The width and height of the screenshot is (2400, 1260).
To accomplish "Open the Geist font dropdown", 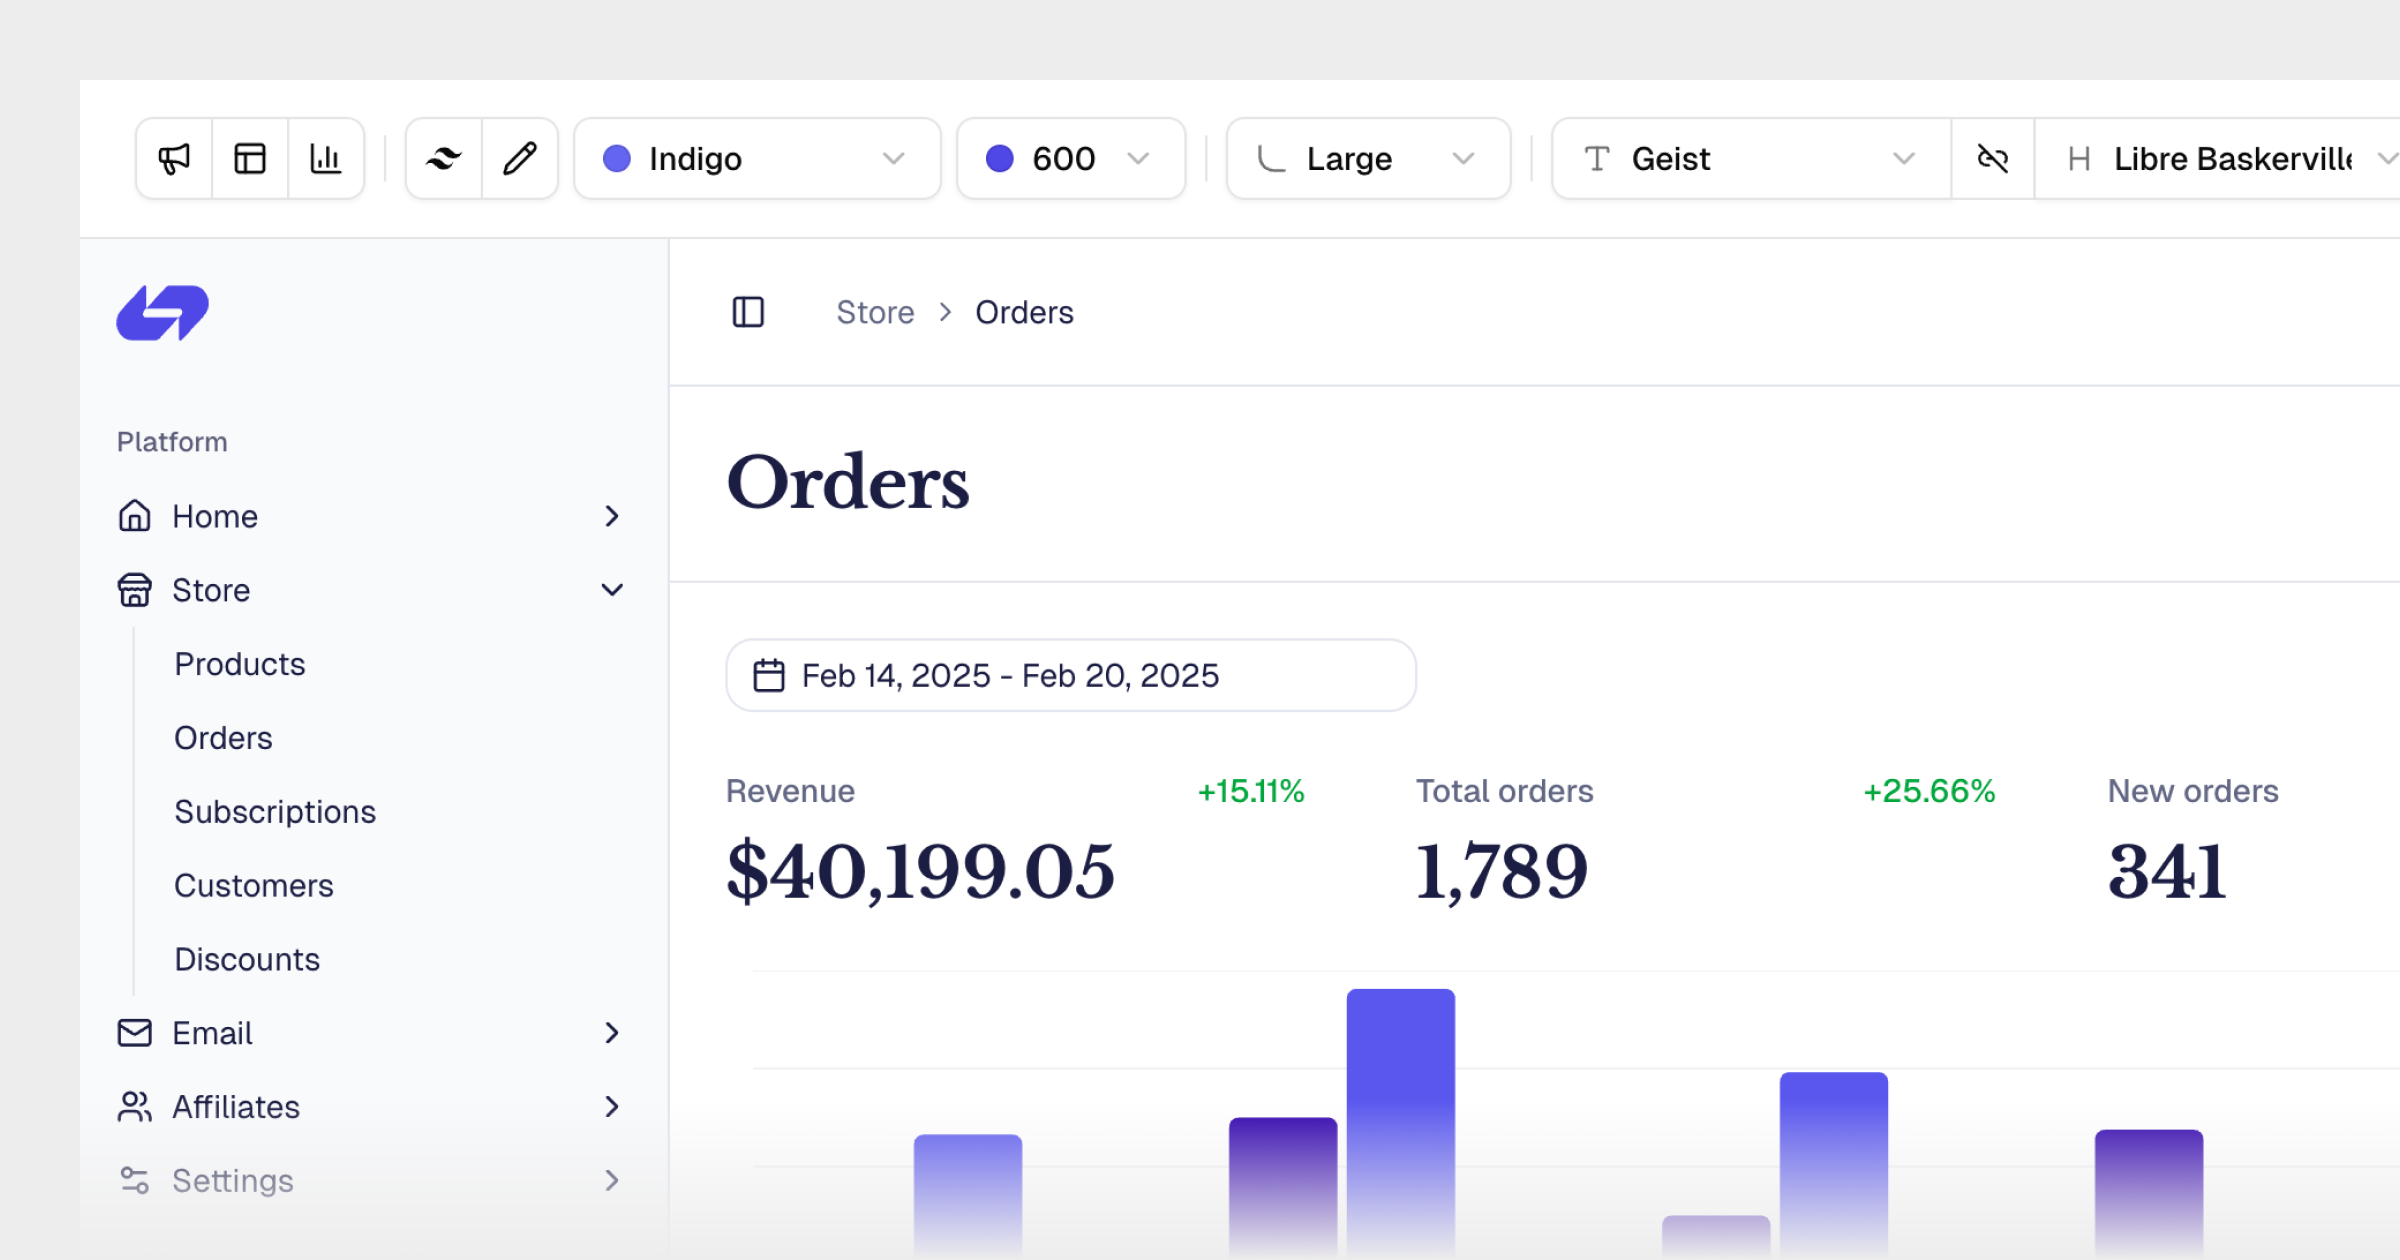I will (1750, 159).
